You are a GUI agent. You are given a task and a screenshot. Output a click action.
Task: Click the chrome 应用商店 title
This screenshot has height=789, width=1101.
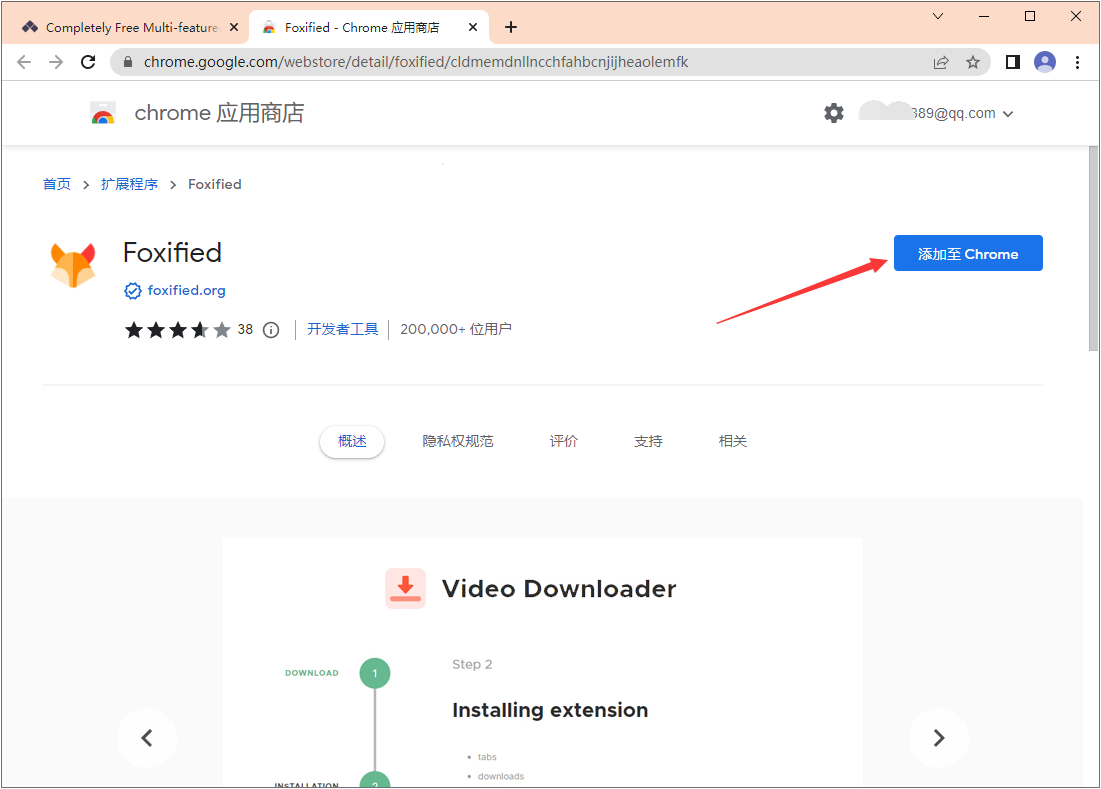(219, 113)
